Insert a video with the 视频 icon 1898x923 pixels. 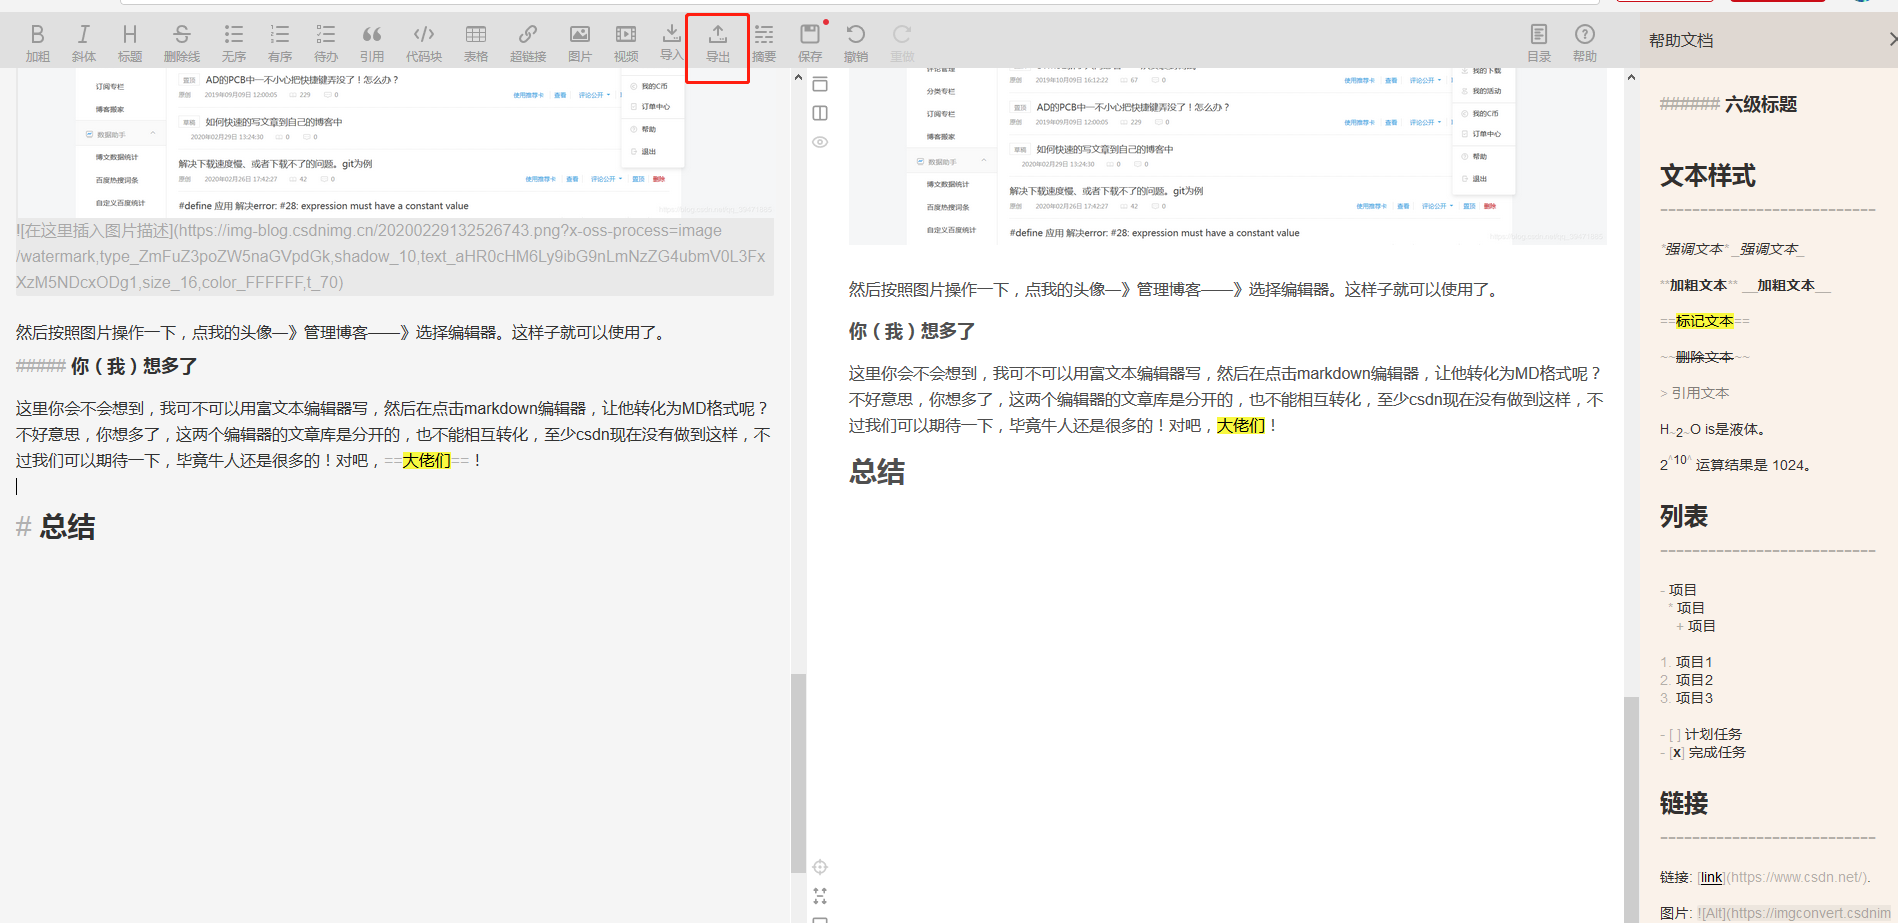point(625,40)
